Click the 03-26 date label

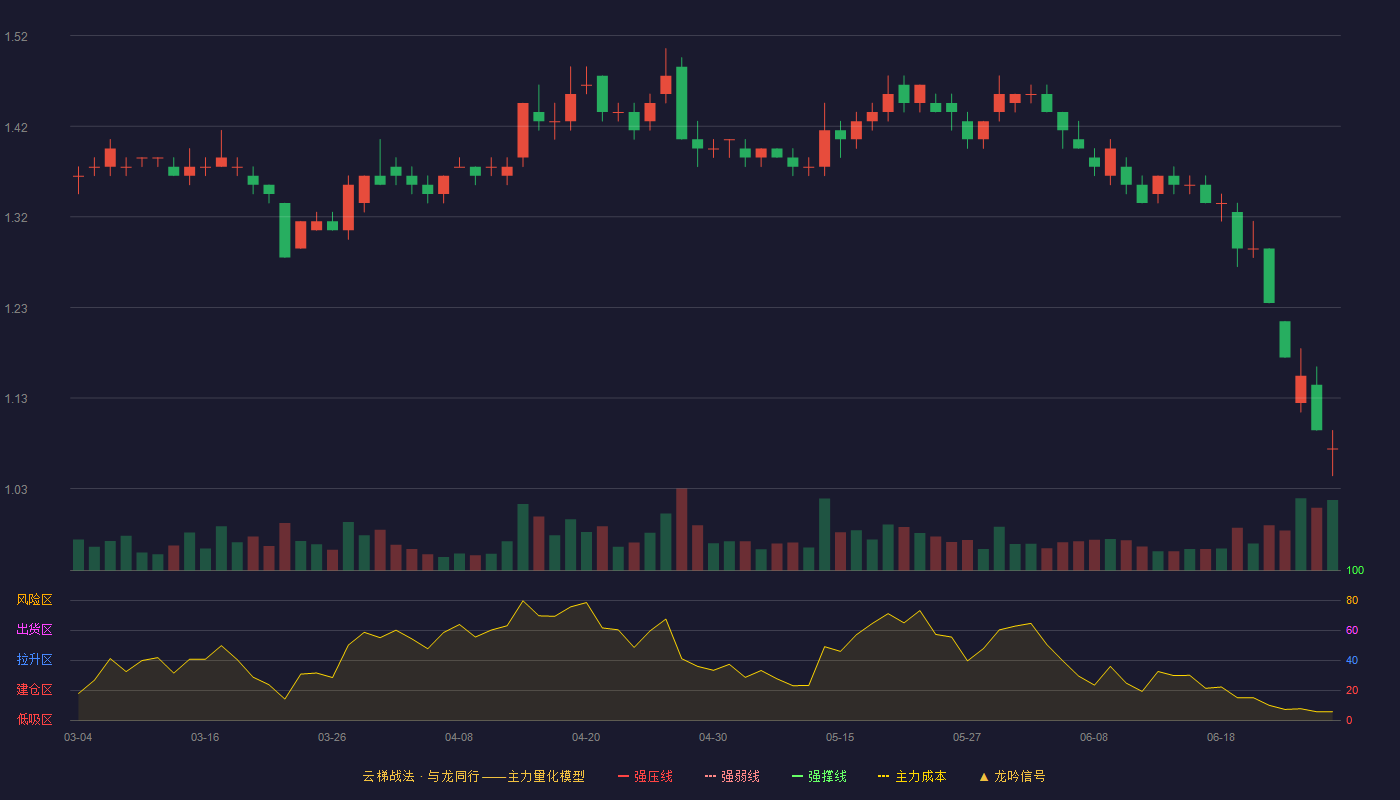[x=332, y=737]
